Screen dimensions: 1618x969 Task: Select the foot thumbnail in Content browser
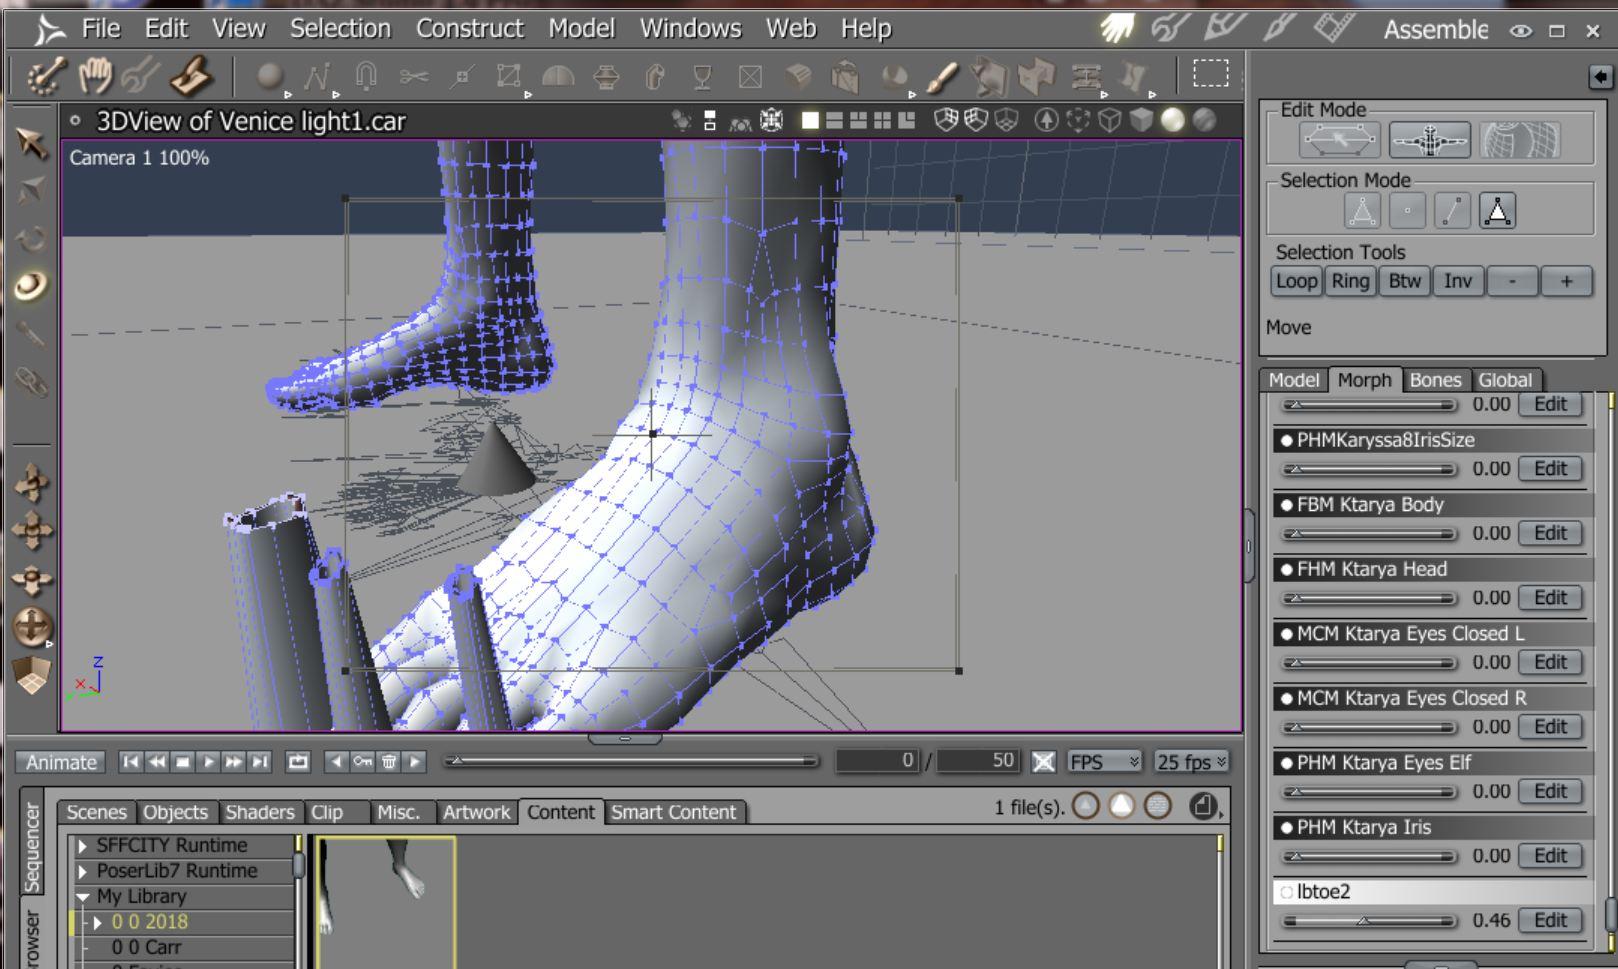tap(386, 900)
